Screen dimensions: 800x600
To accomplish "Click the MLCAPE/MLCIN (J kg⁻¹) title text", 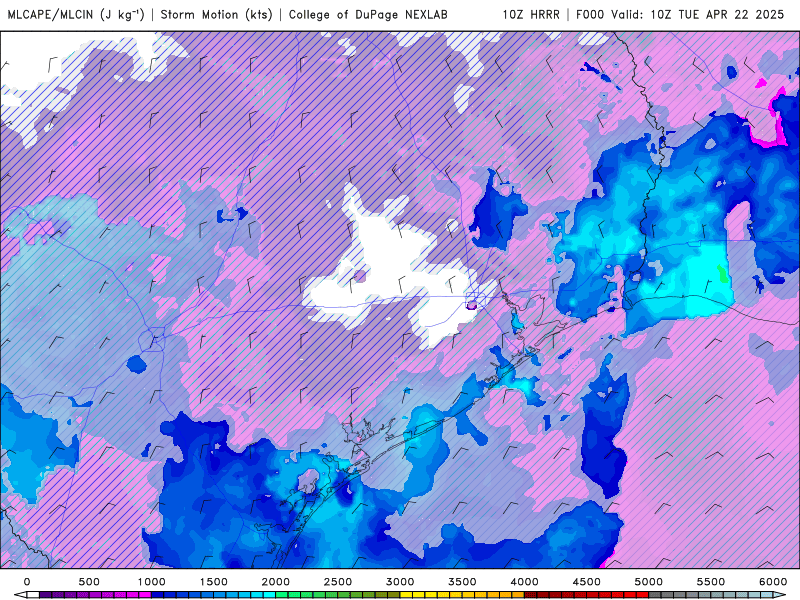I will [x=76, y=14].
